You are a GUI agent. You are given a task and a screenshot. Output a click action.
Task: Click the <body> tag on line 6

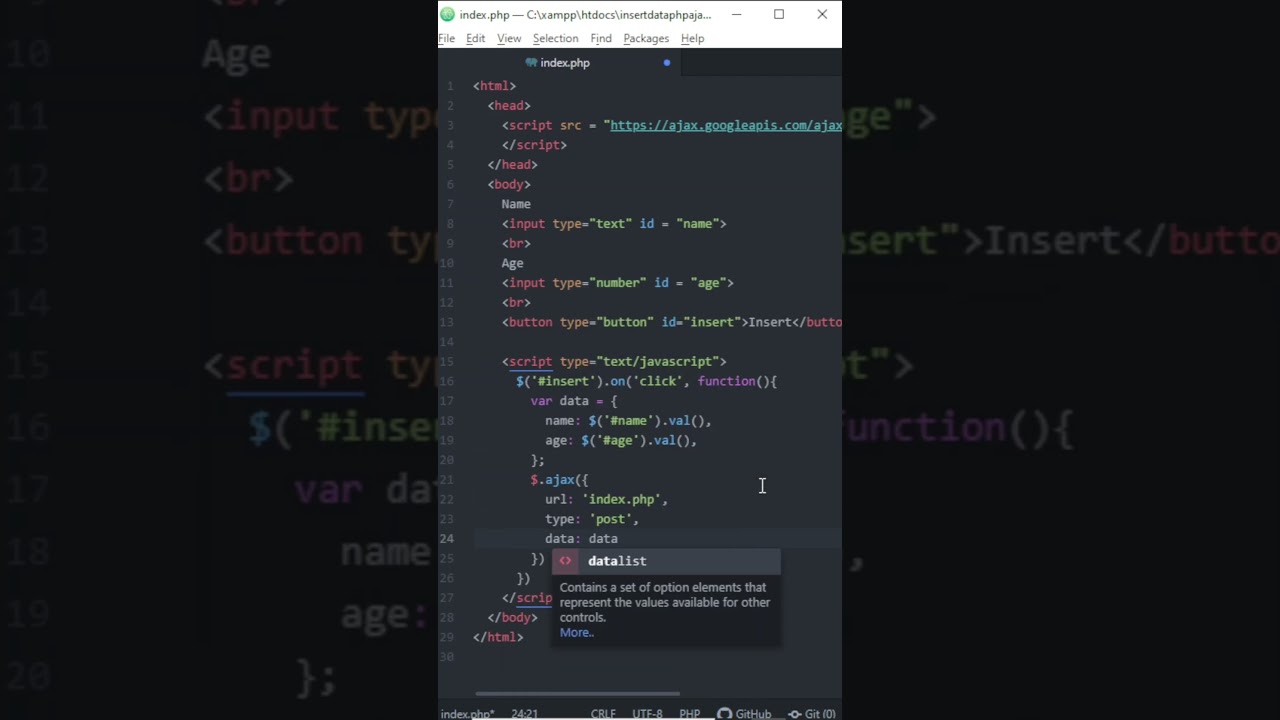[x=509, y=184]
